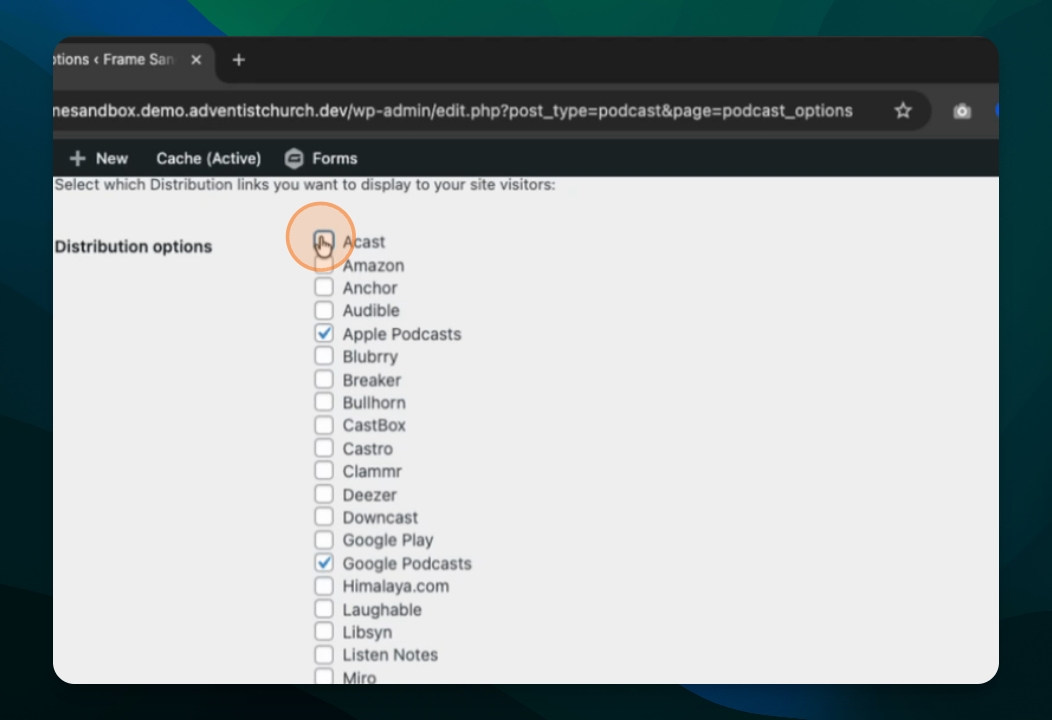Click the plus icon beside New
Image resolution: width=1052 pixels, height=720 pixels.
(77, 158)
